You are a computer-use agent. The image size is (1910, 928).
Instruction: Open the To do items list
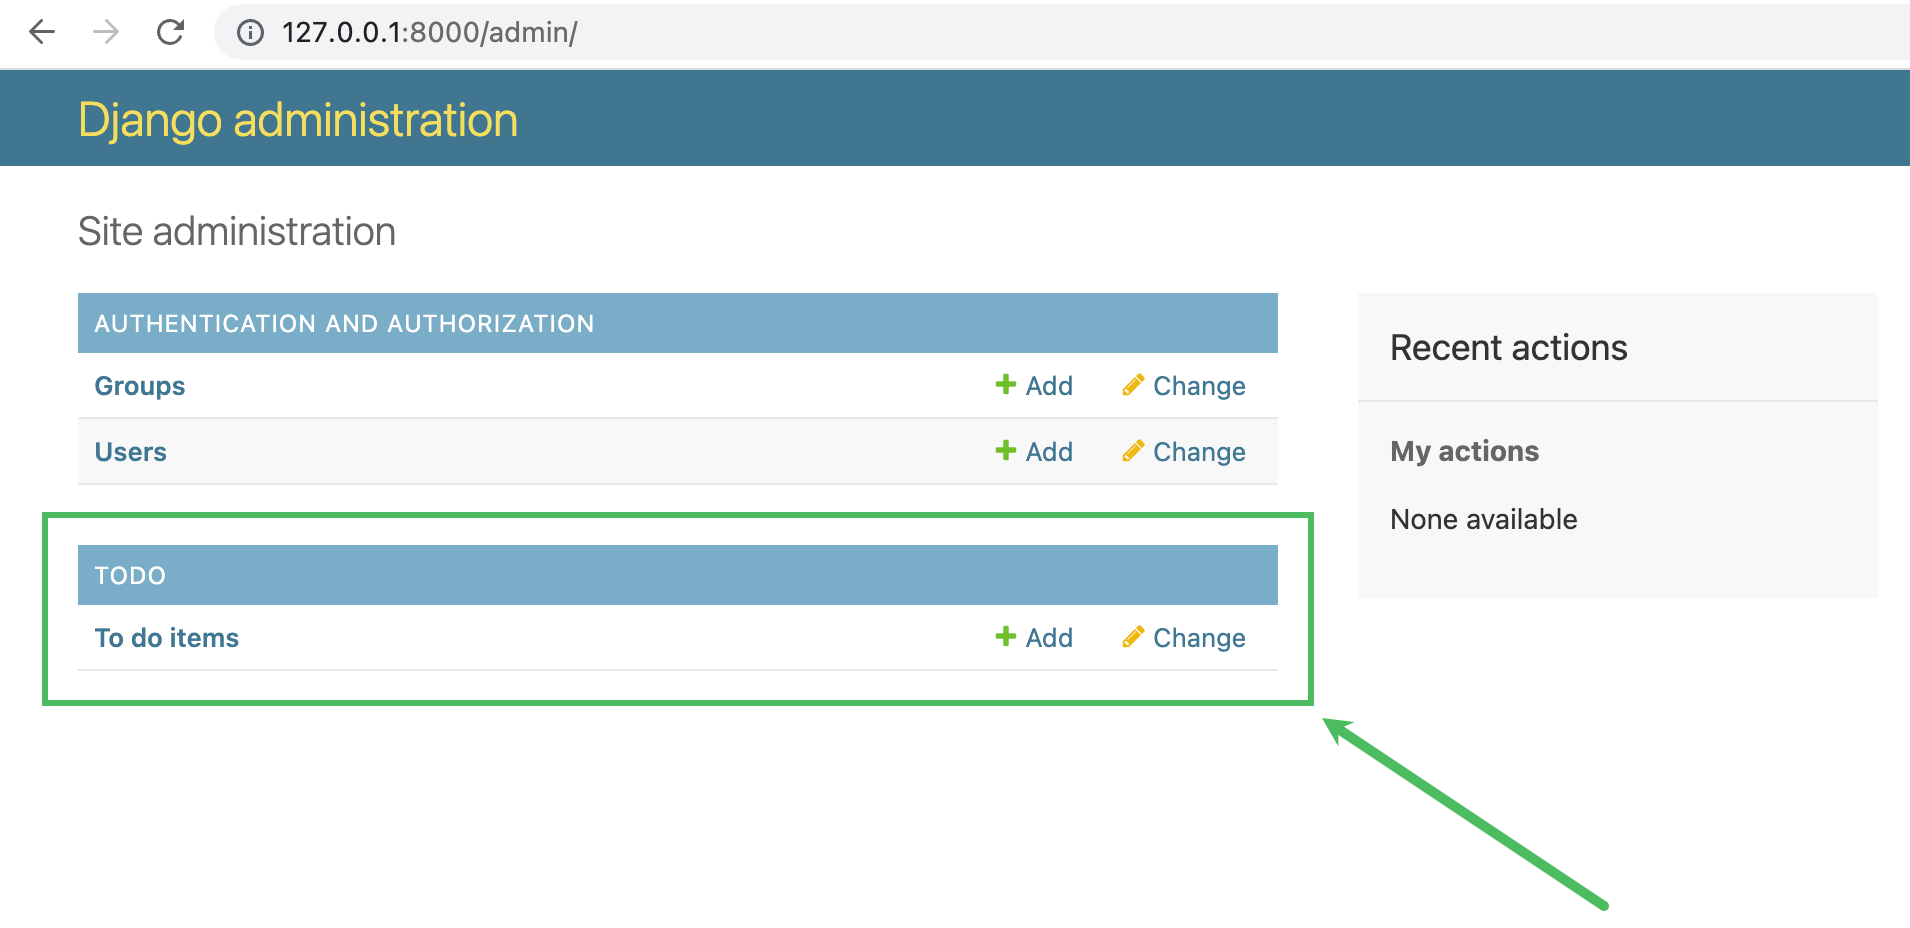[167, 637]
